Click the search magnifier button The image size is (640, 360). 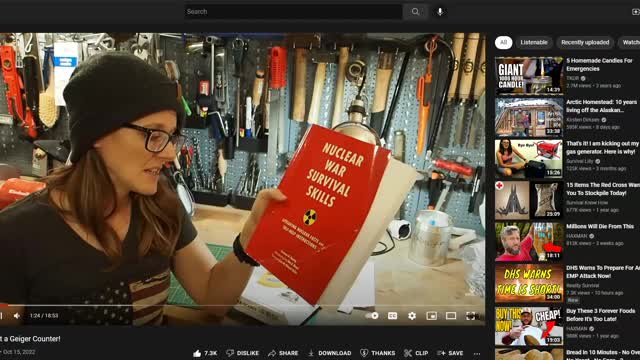coord(415,12)
